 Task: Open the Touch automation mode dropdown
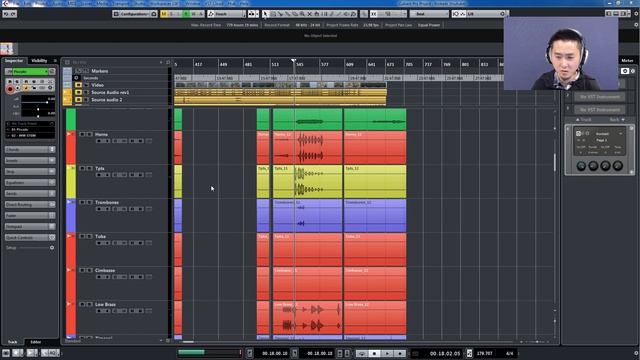pyautogui.click(x=227, y=14)
